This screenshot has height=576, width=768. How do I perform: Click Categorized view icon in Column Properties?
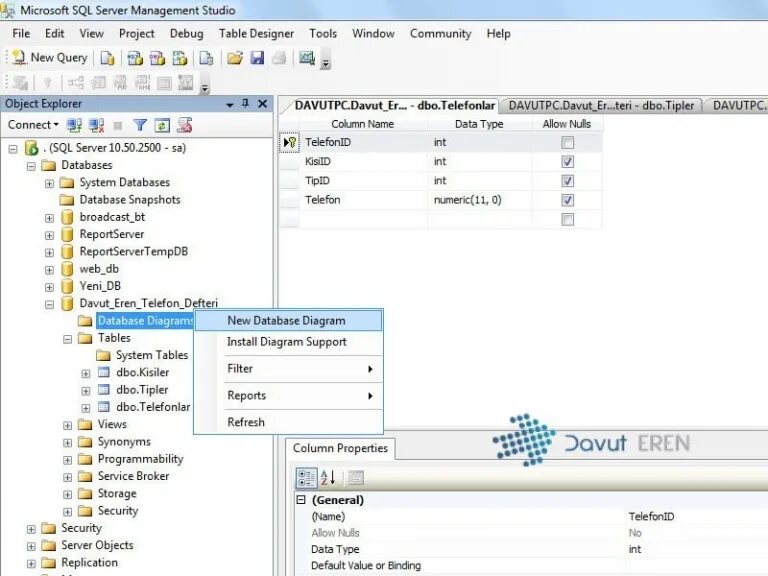pyautogui.click(x=306, y=478)
